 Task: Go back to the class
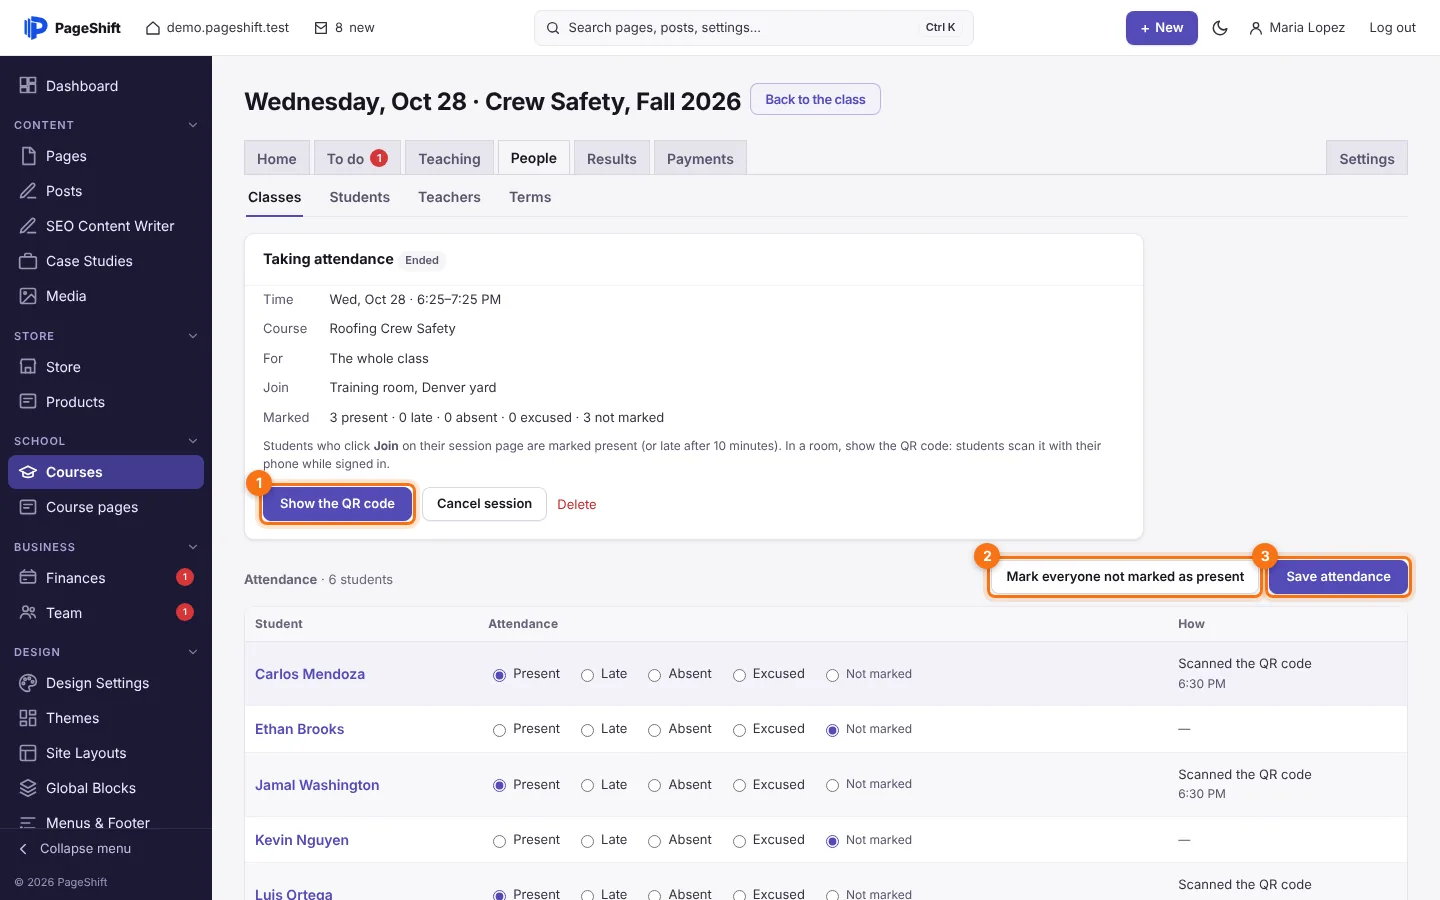(815, 100)
